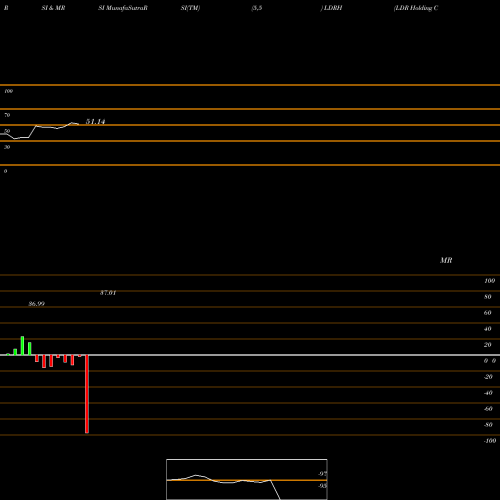Screen dimensions: 500x500
Task: Click the MR panel title
Action: click(x=446, y=260)
